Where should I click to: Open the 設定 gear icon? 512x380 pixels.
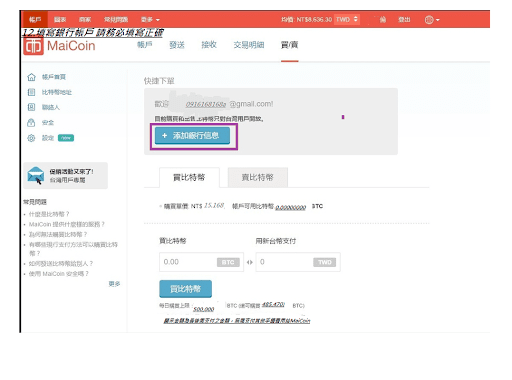pos(31,138)
